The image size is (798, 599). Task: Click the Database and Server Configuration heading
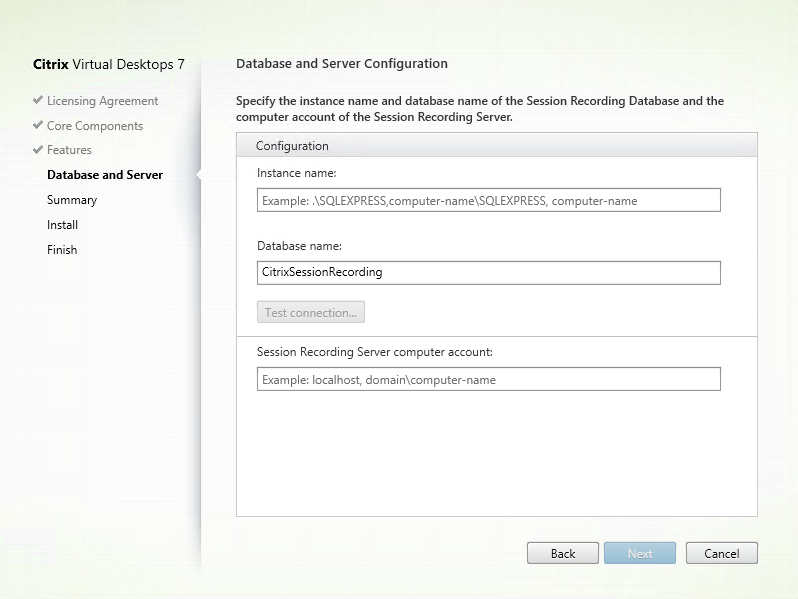click(342, 63)
